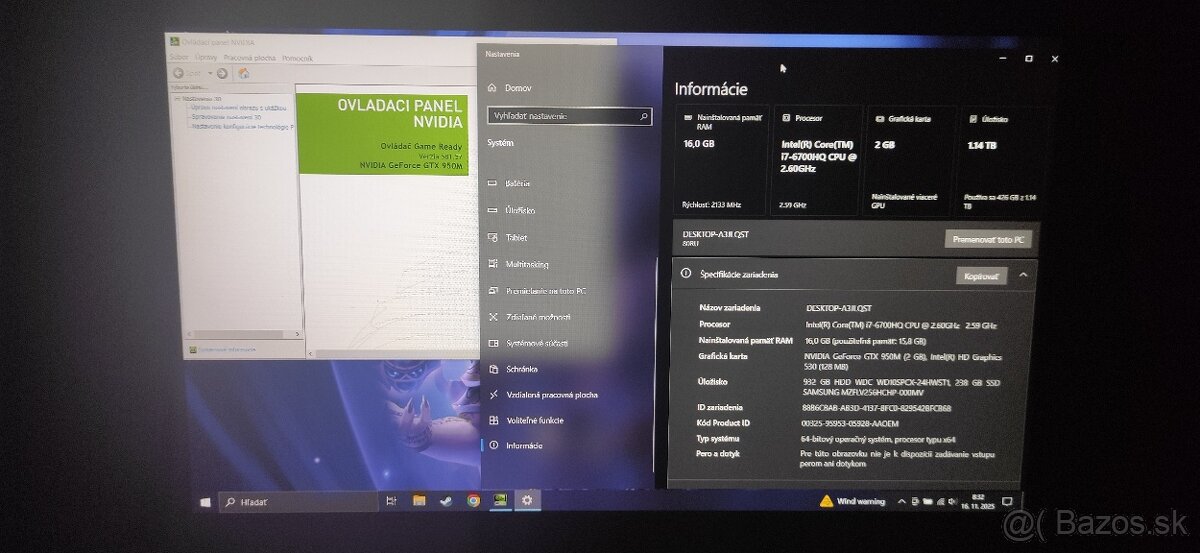Click the NVIDIA Control Panel Forward arrow
Image resolution: width=1200 pixels, height=553 pixels.
coord(222,73)
